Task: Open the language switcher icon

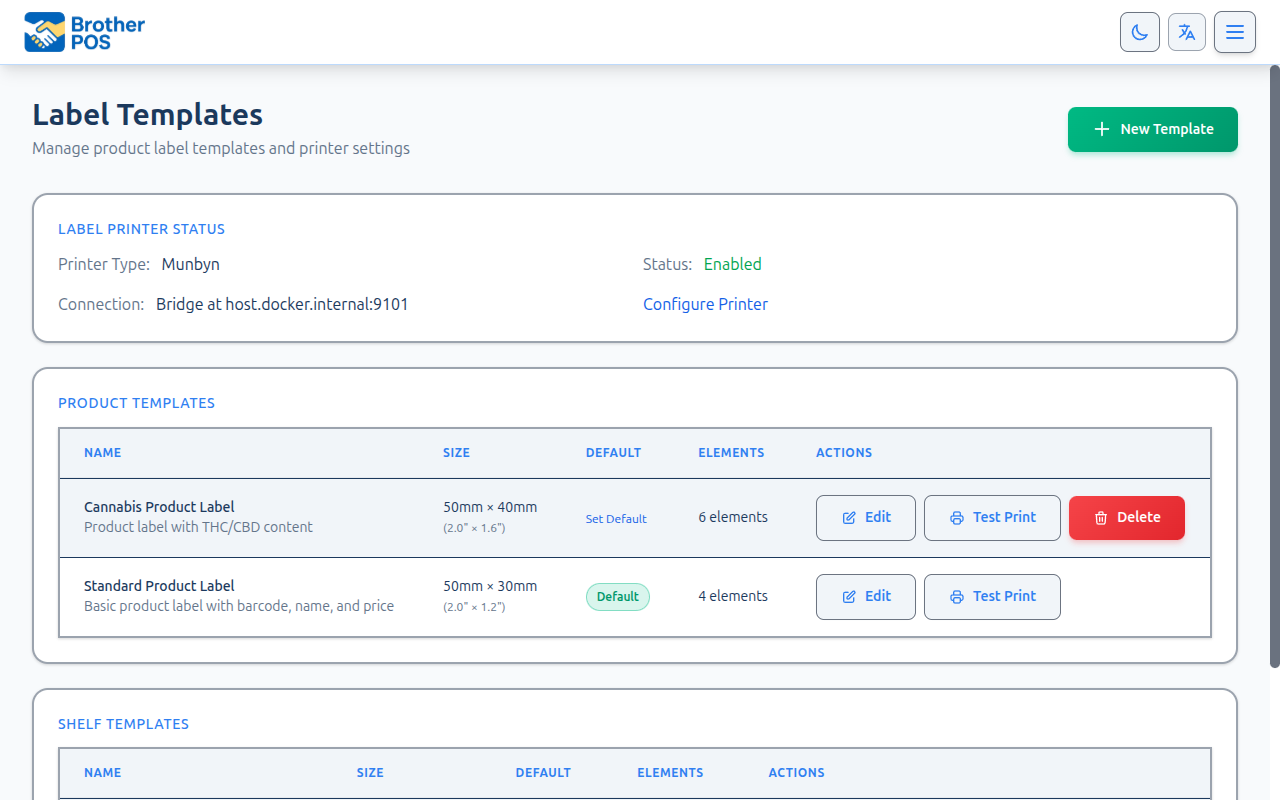Action: pyautogui.click(x=1186, y=31)
